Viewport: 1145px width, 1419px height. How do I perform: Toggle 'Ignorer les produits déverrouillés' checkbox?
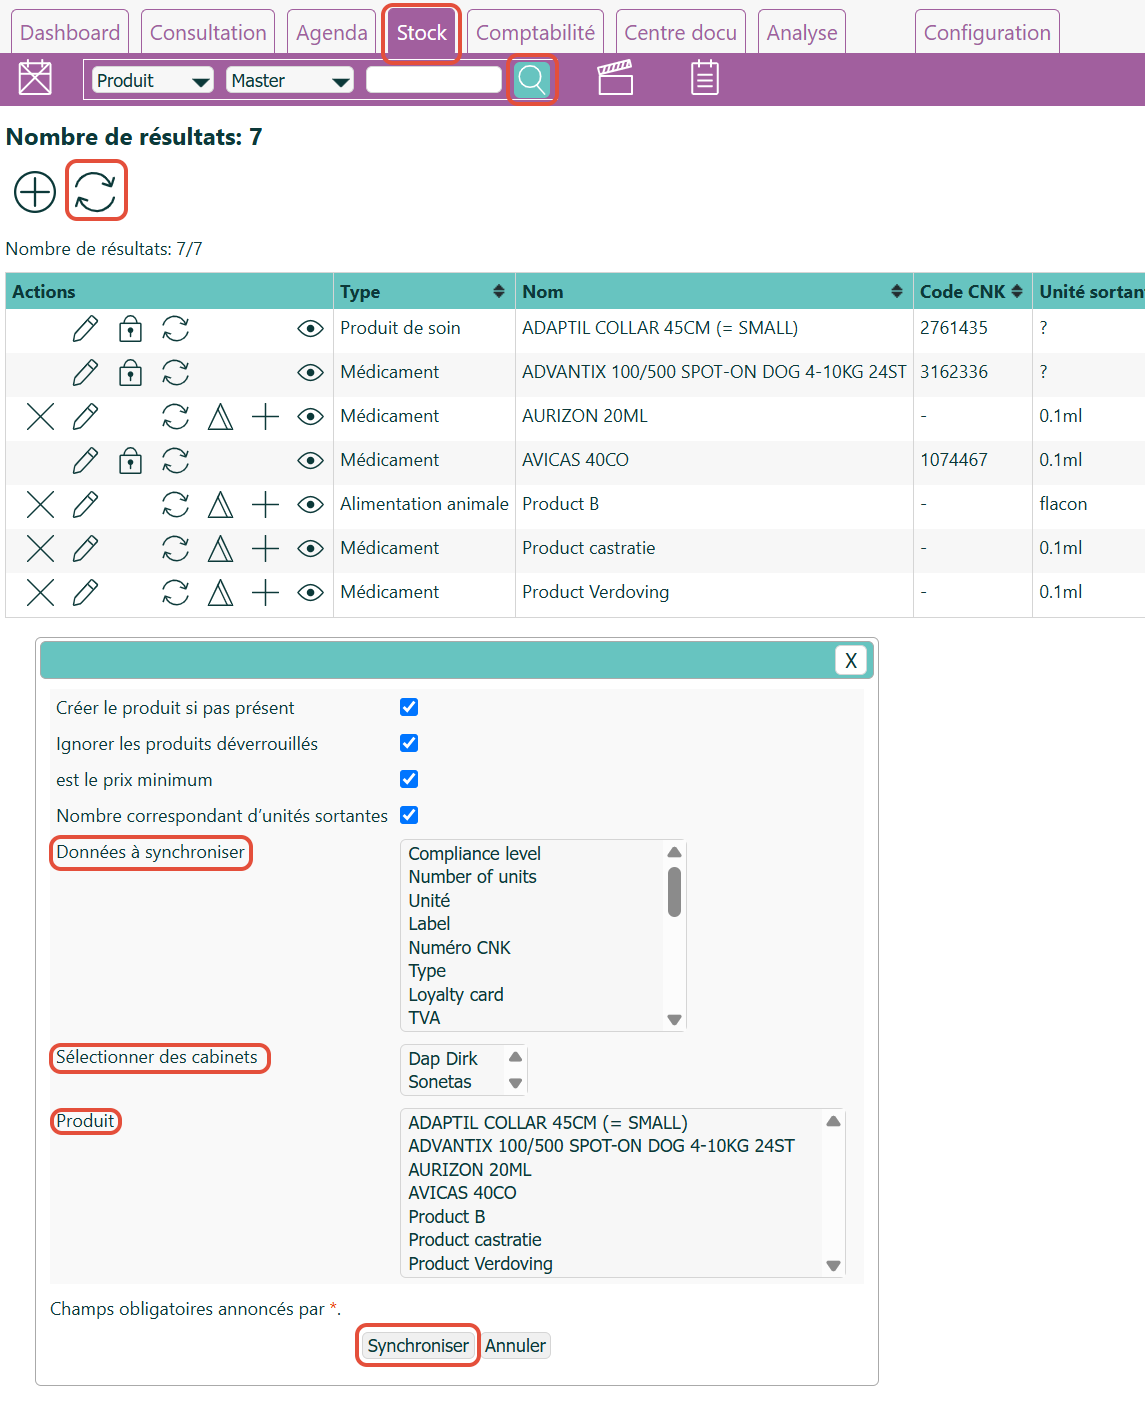(x=409, y=743)
